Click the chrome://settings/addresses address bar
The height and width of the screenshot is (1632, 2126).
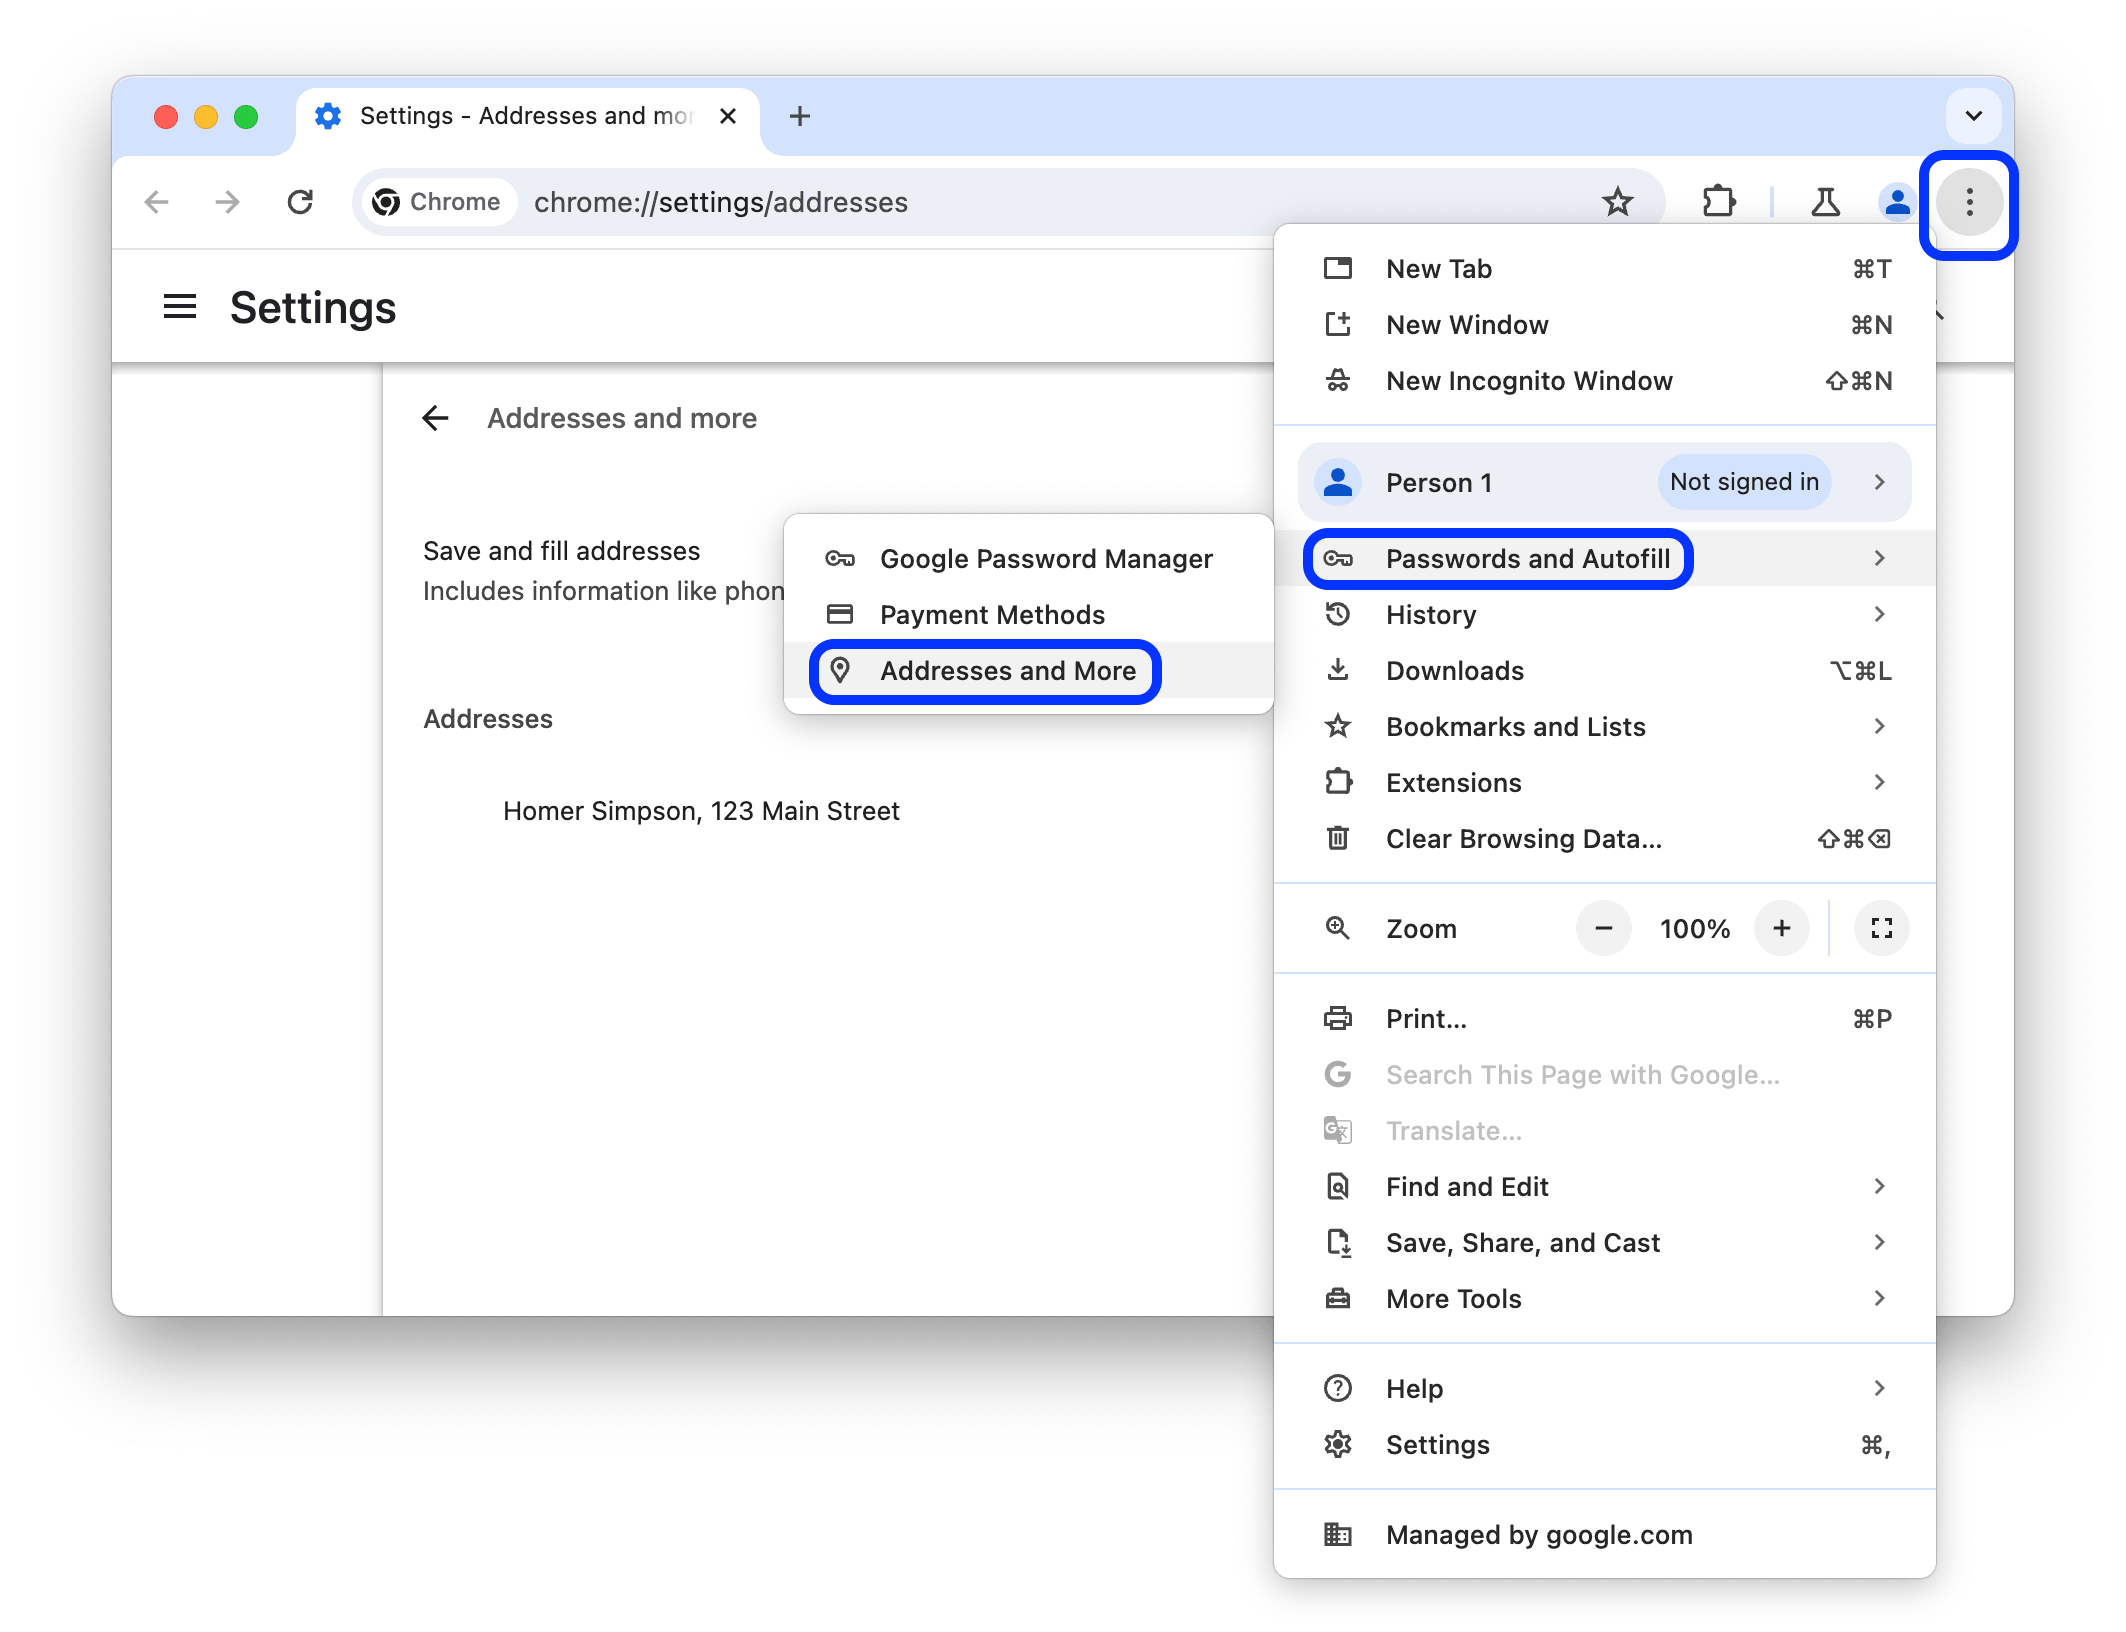pyautogui.click(x=720, y=201)
